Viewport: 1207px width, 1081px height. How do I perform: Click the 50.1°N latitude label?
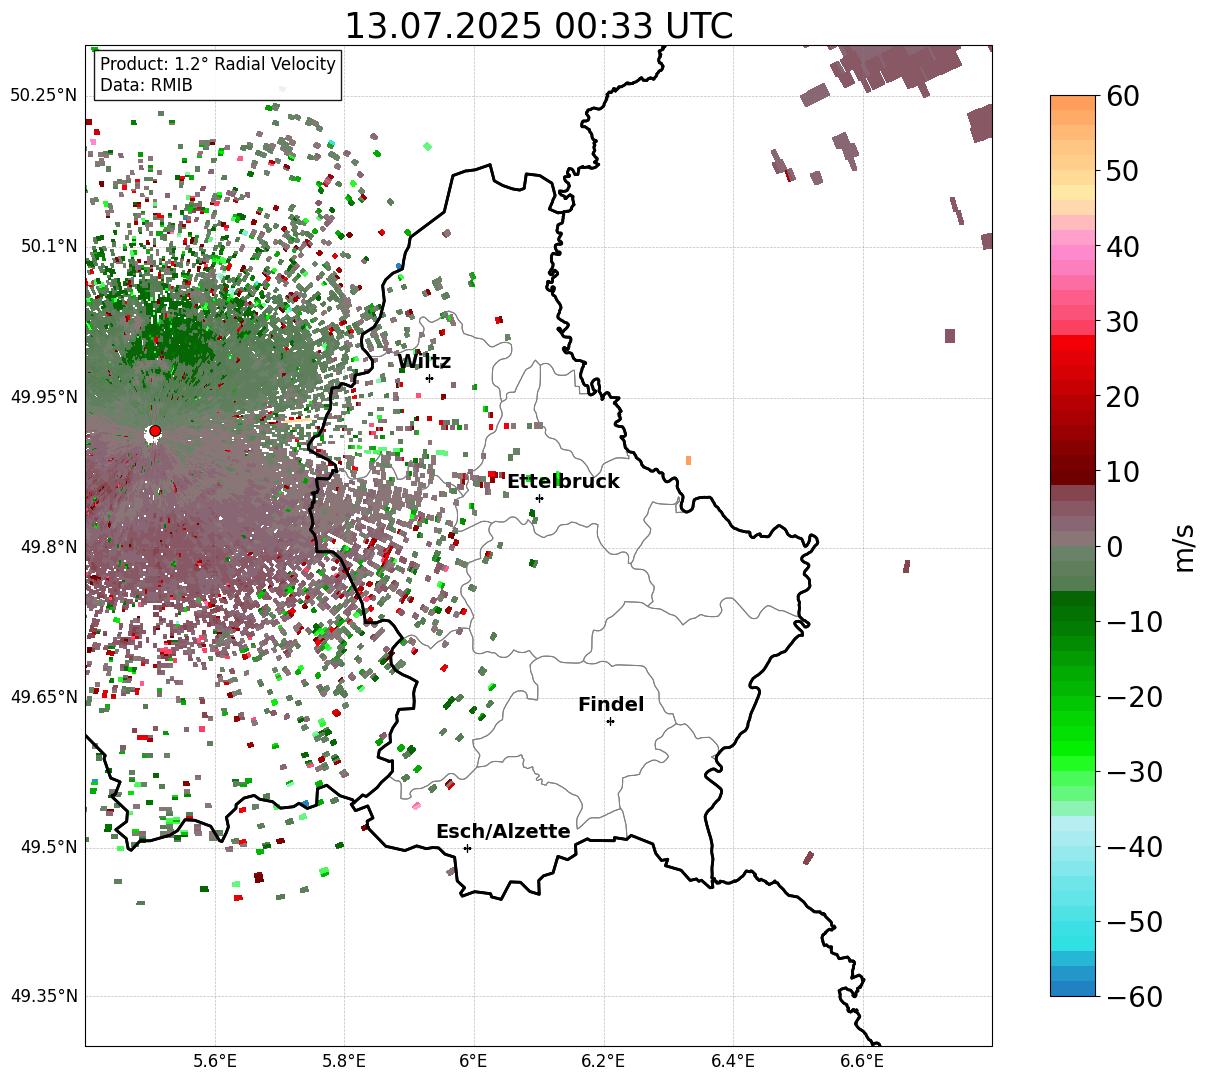pos(48,246)
